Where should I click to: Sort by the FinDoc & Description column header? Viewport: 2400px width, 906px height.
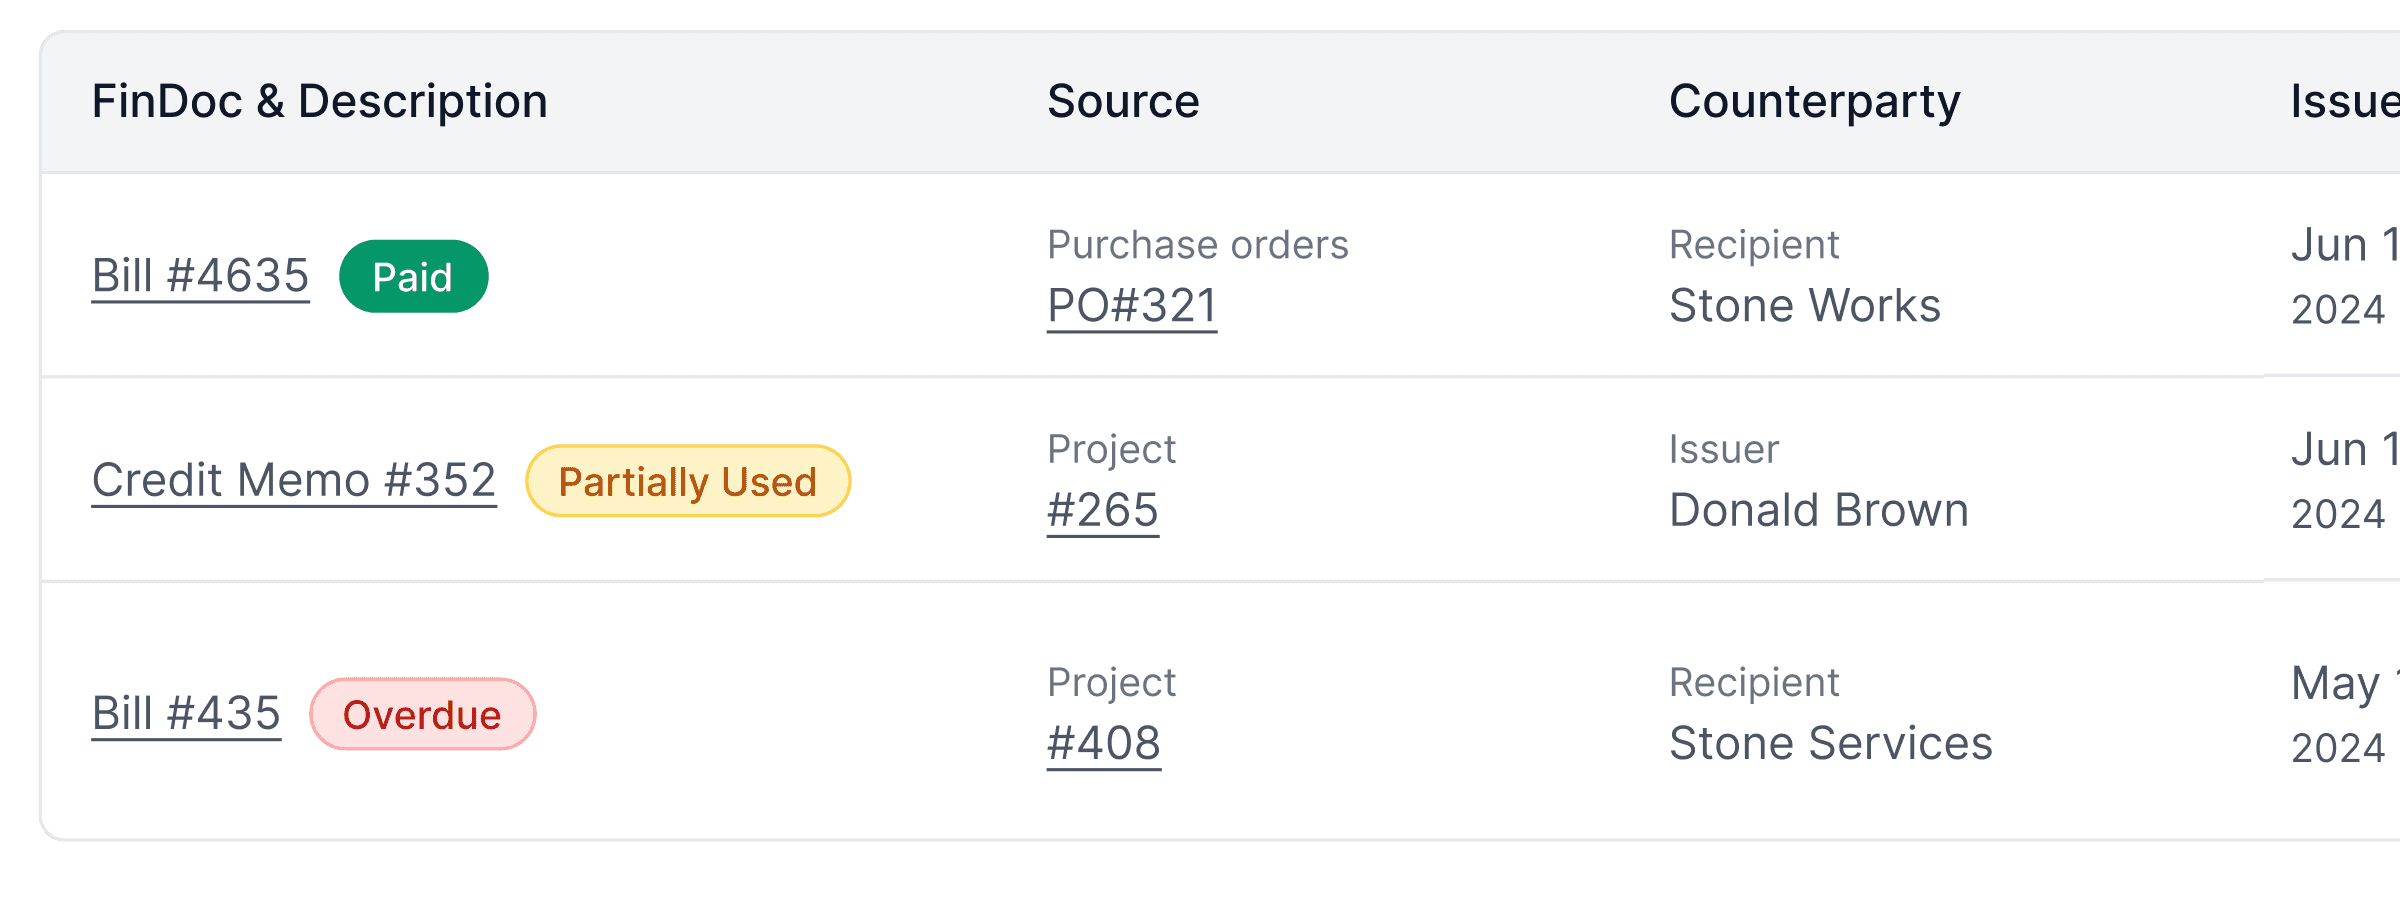pyautogui.click(x=320, y=100)
